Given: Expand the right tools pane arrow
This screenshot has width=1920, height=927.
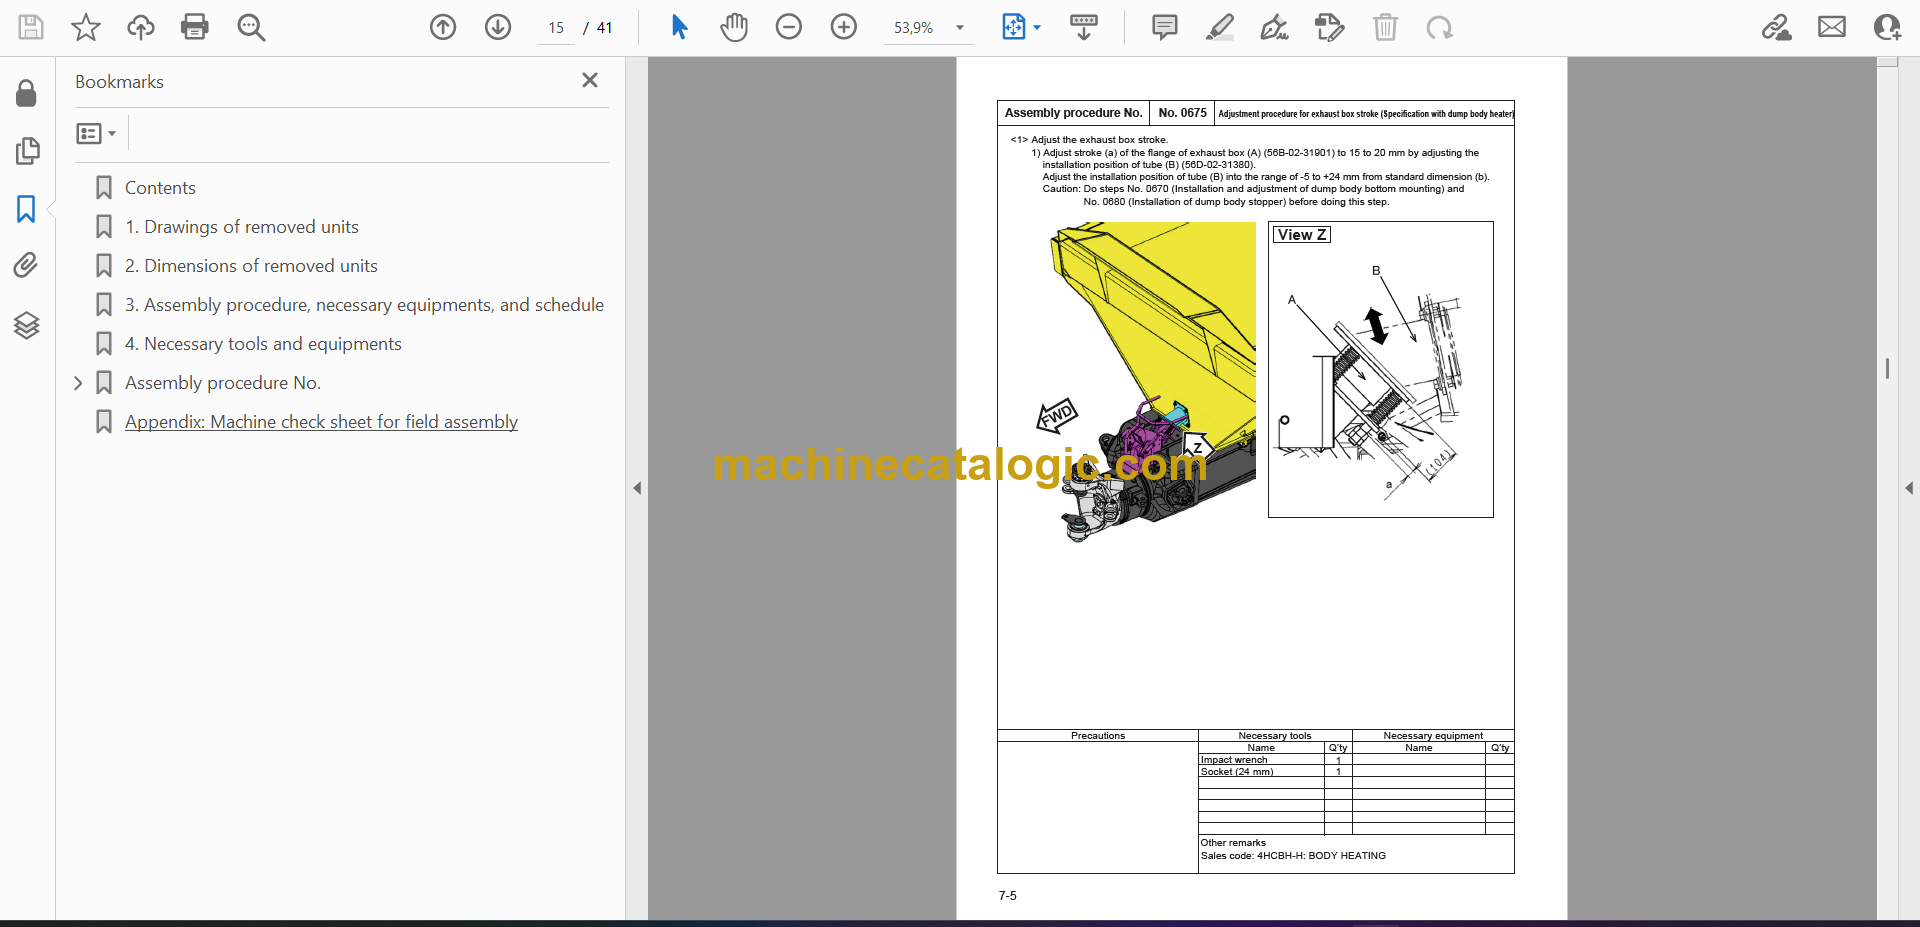Looking at the screenshot, I should point(1909,488).
